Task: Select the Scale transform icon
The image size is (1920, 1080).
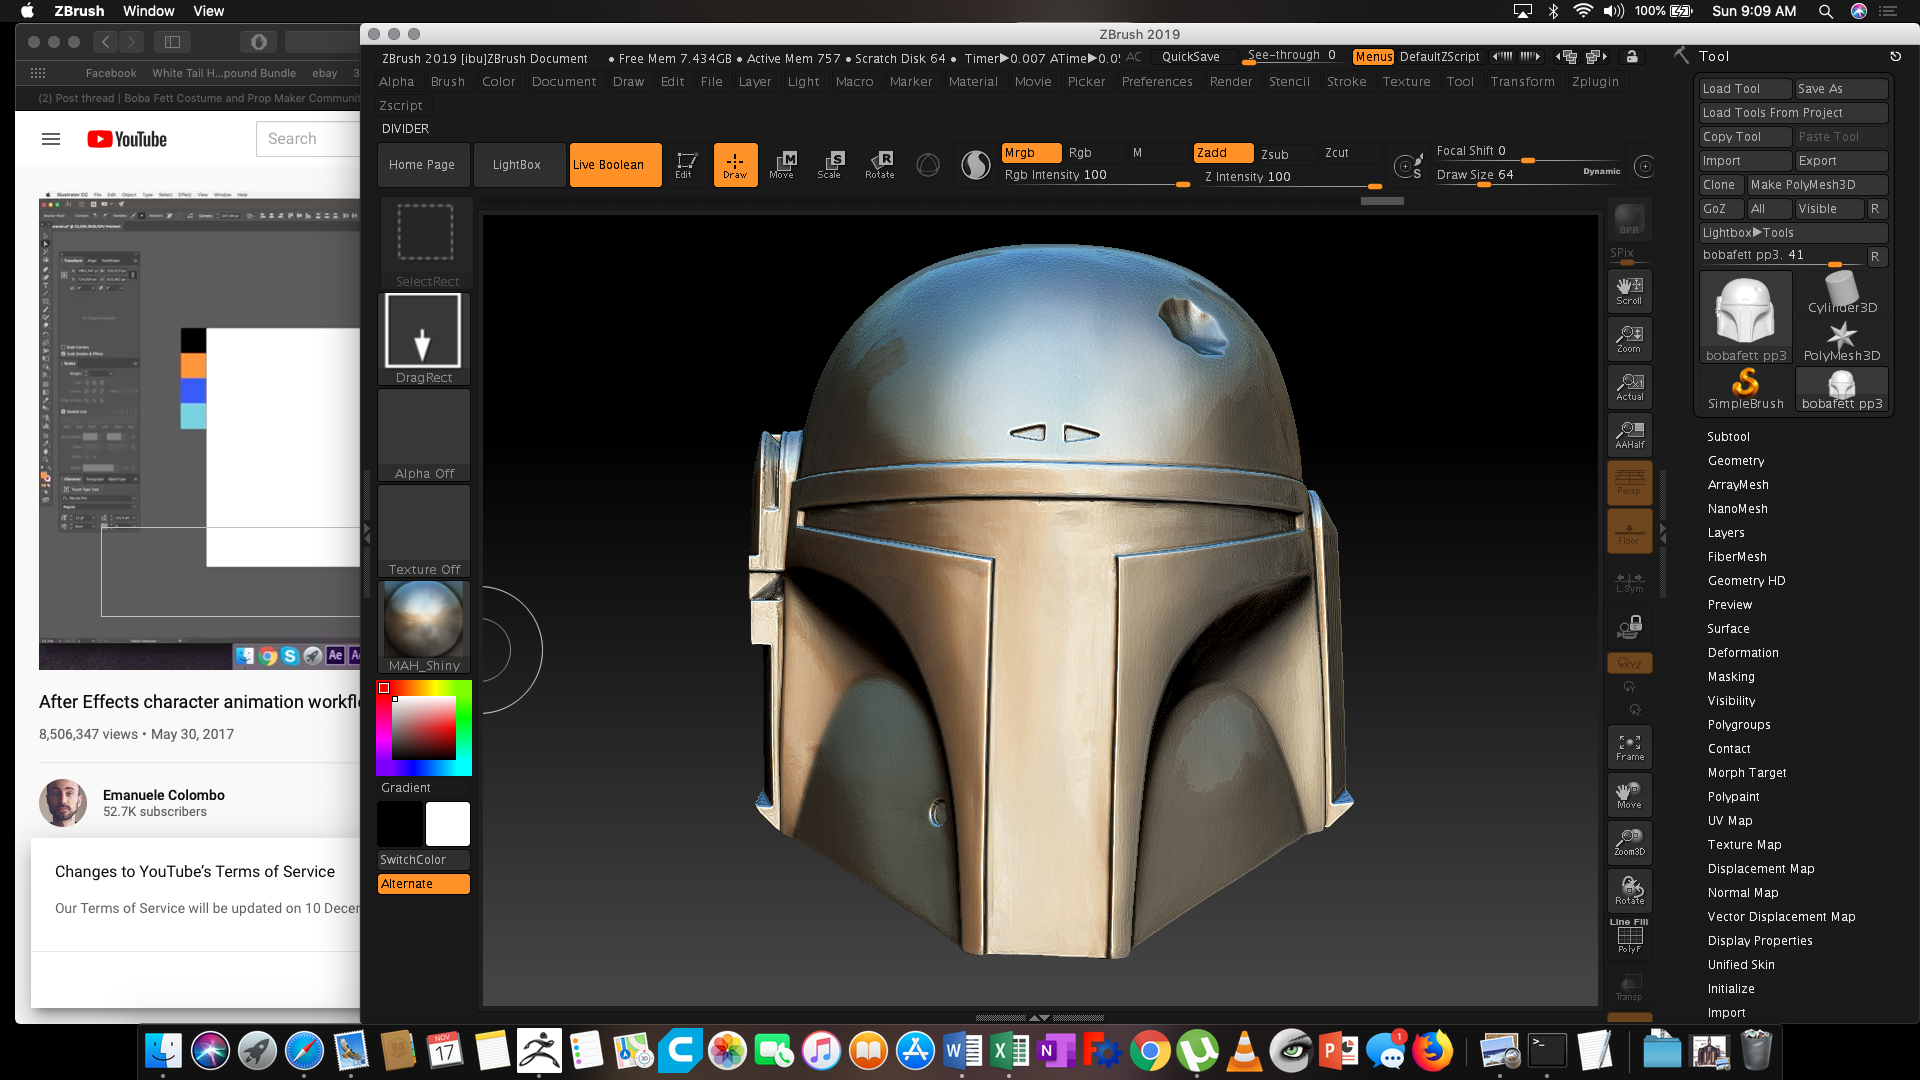Action: tap(830, 165)
